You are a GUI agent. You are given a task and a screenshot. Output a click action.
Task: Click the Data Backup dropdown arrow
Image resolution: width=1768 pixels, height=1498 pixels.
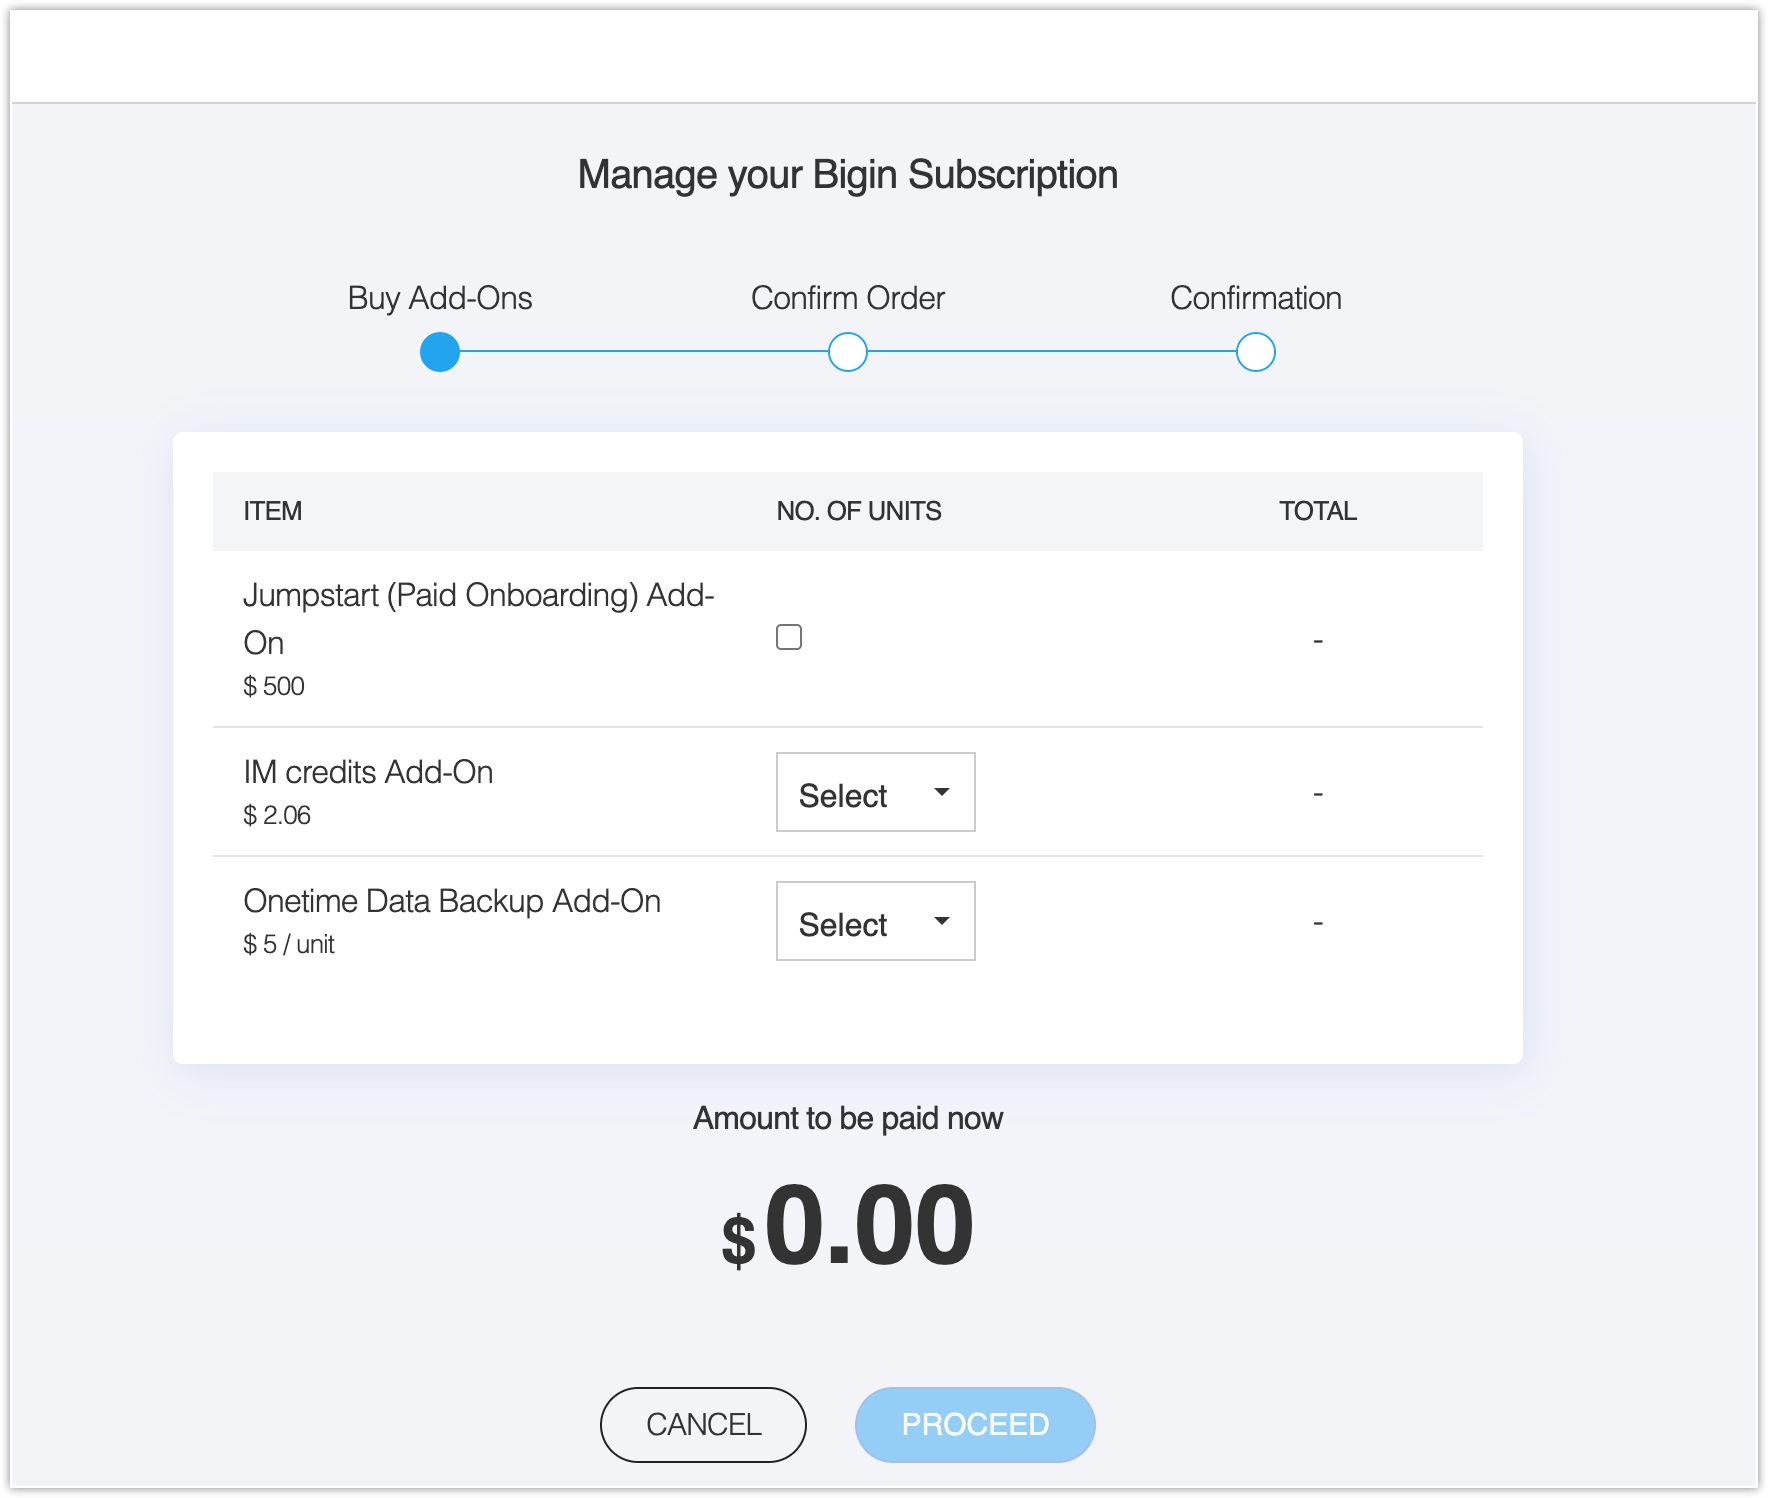[x=941, y=921]
